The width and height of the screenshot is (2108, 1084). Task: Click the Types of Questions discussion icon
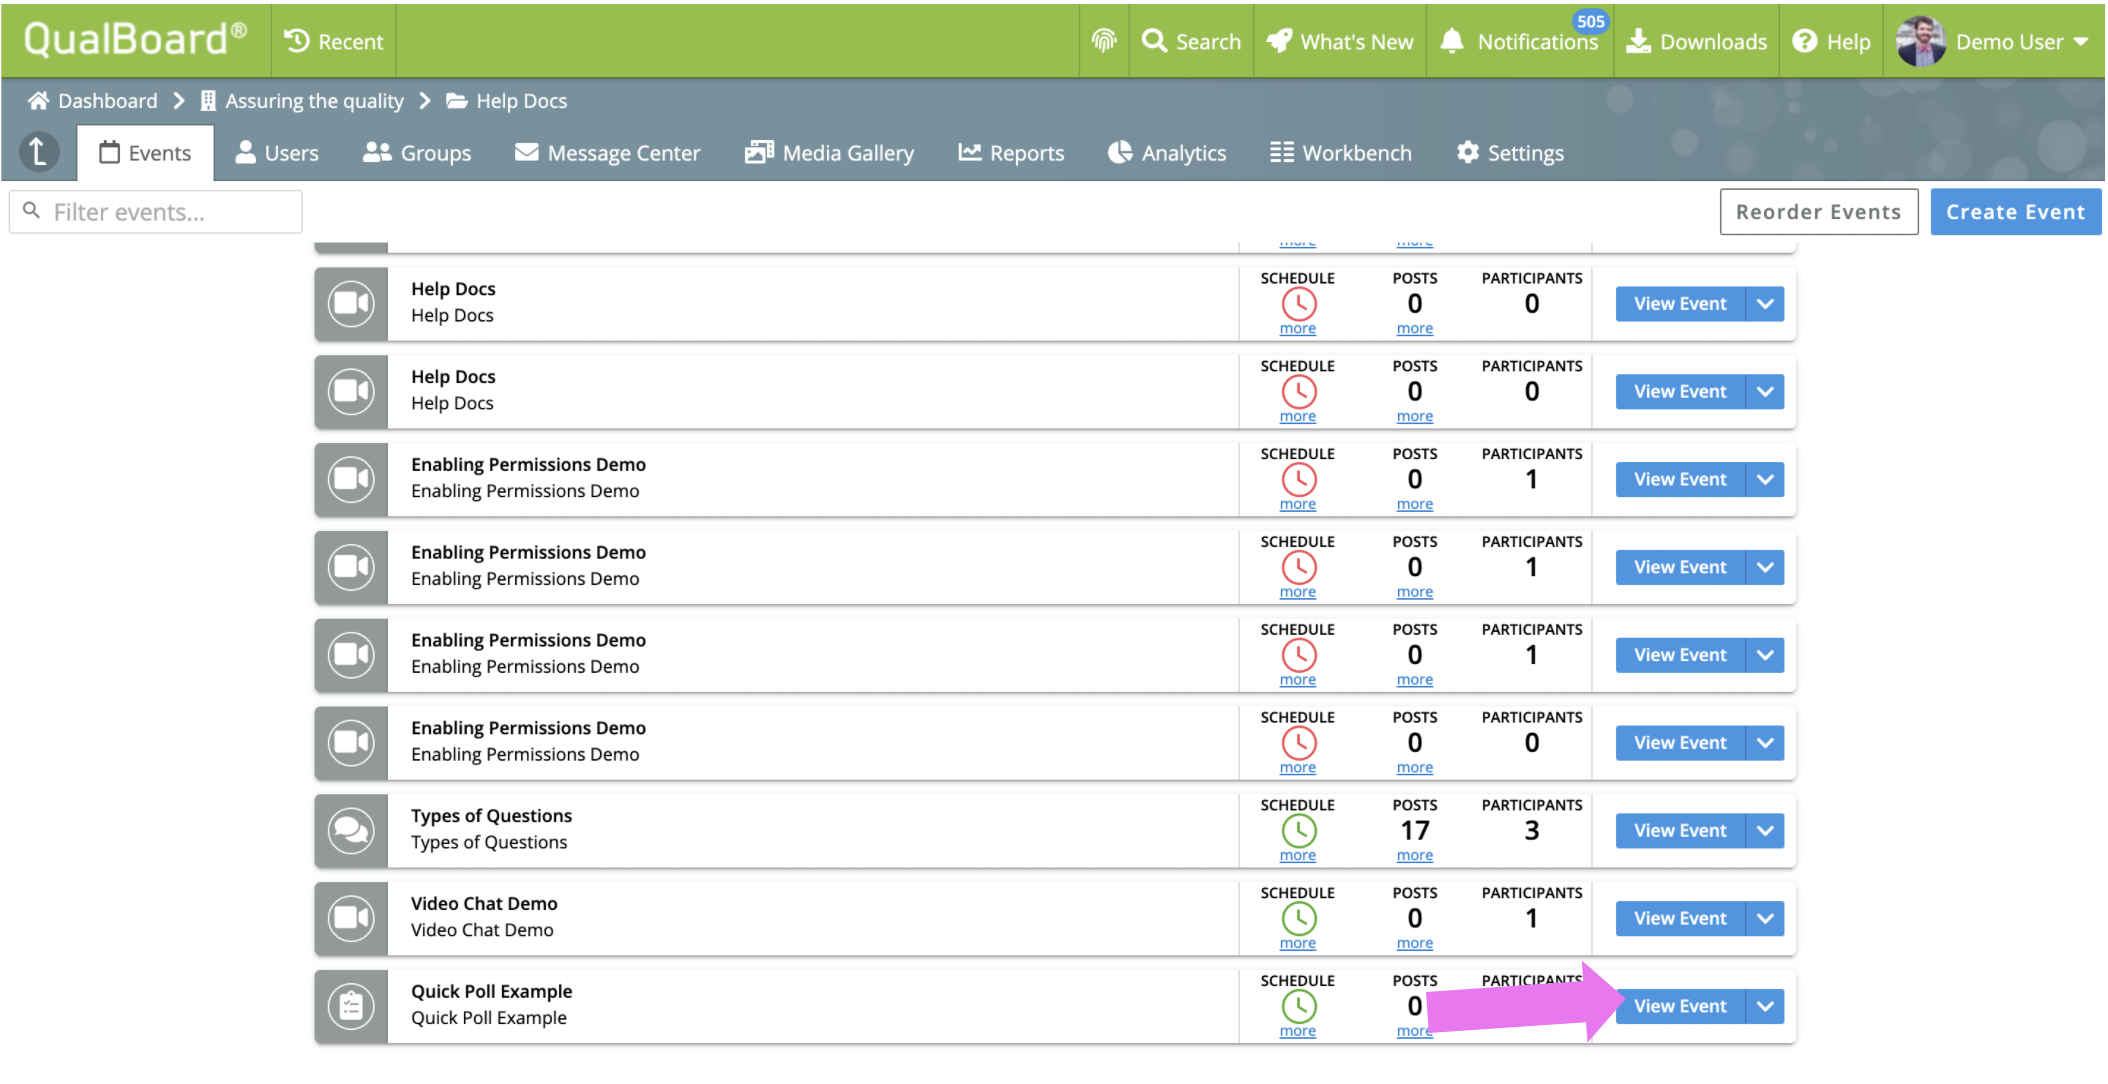click(351, 830)
